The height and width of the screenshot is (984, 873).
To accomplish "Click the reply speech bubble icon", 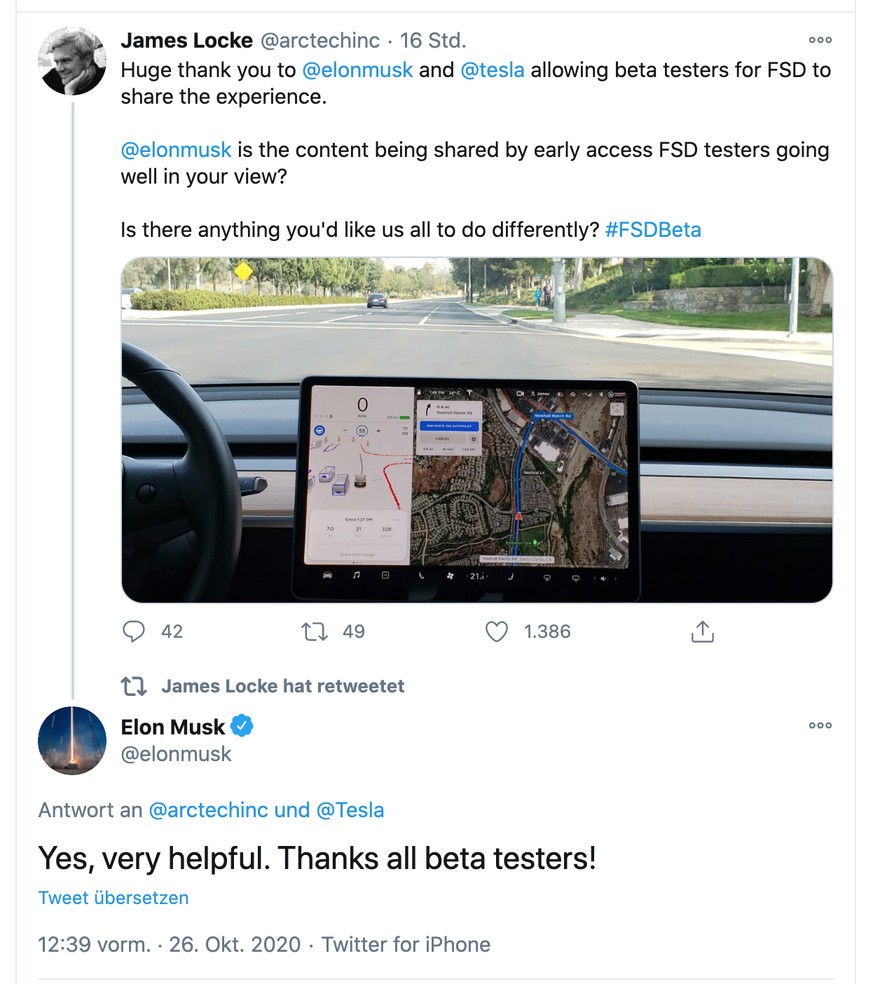I will tap(133, 631).
